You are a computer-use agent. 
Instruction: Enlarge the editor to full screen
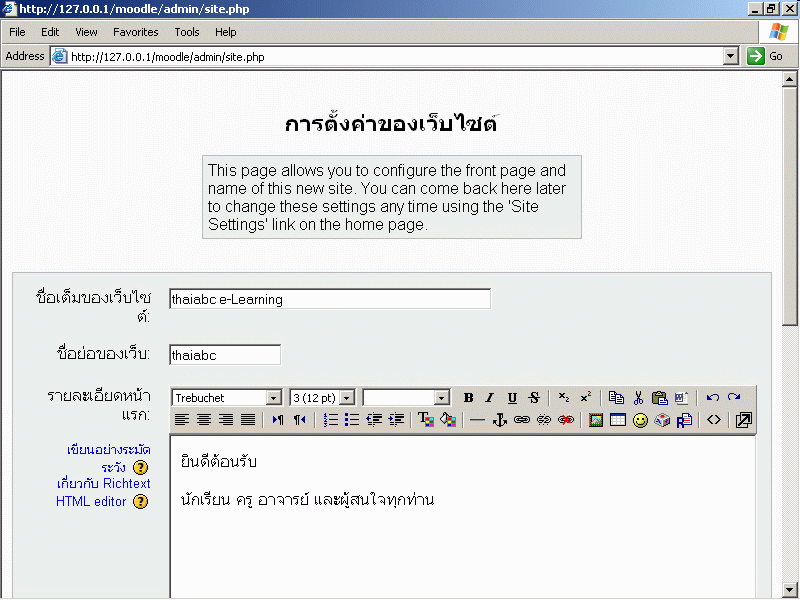(743, 420)
